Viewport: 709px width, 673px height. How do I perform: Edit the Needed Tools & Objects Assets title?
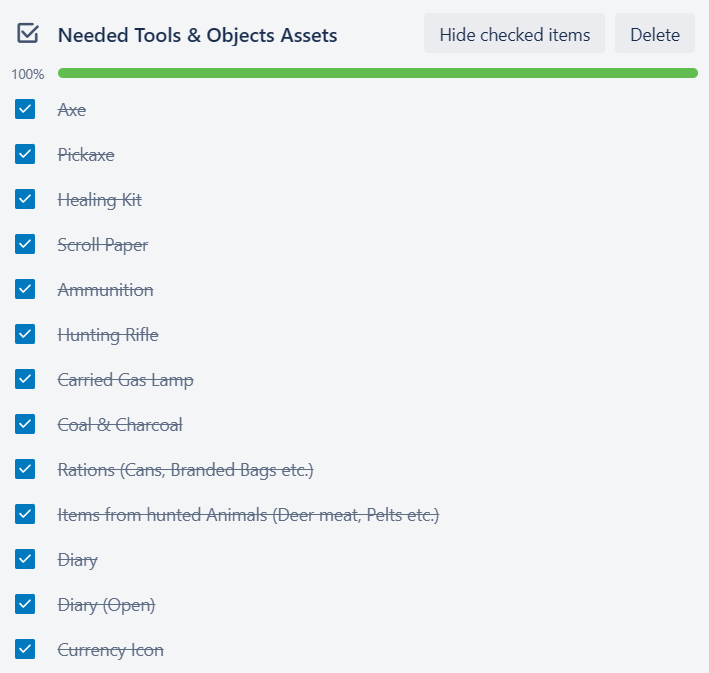[197, 35]
